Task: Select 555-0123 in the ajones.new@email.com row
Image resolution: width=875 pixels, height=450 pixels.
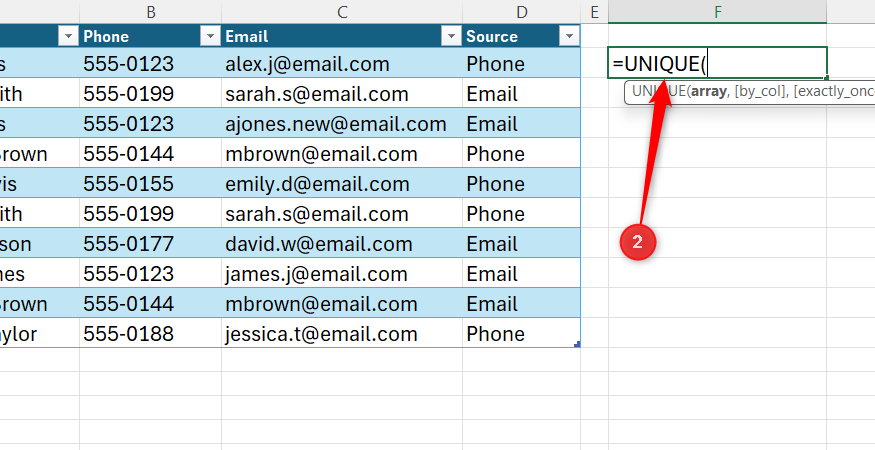Action: (x=151, y=123)
